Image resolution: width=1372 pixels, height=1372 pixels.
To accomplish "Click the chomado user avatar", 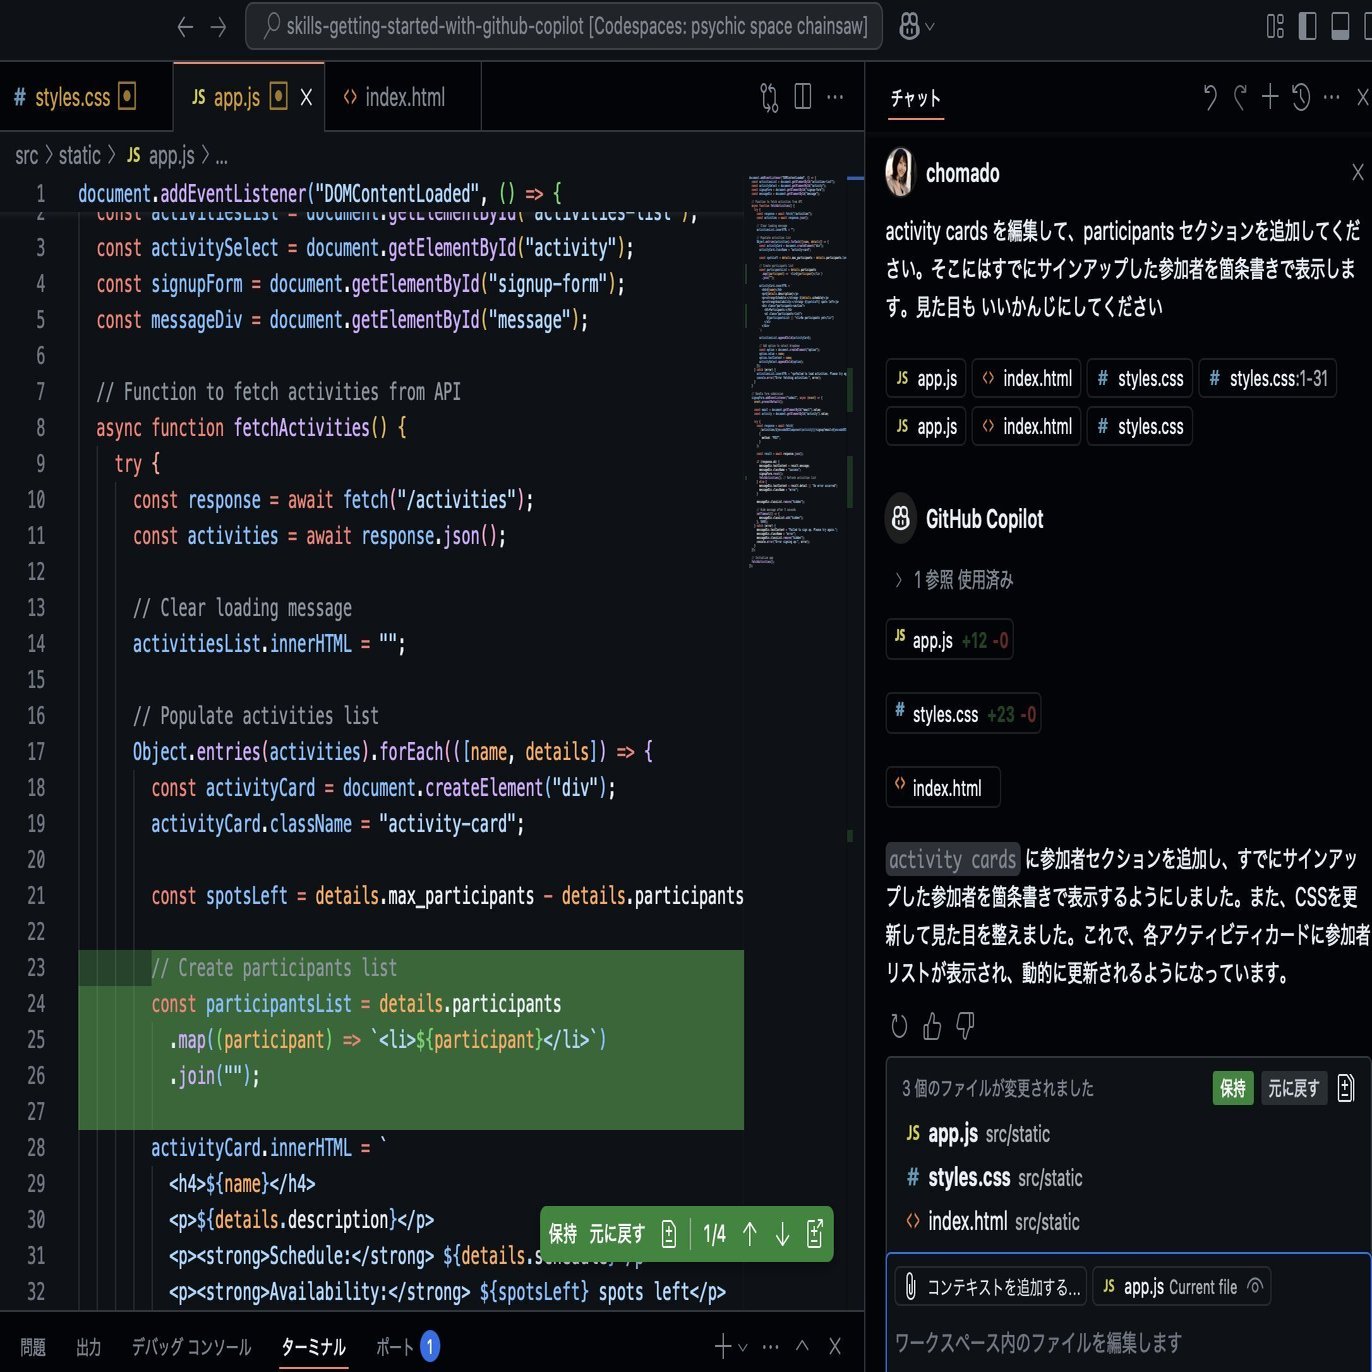I will (901, 172).
